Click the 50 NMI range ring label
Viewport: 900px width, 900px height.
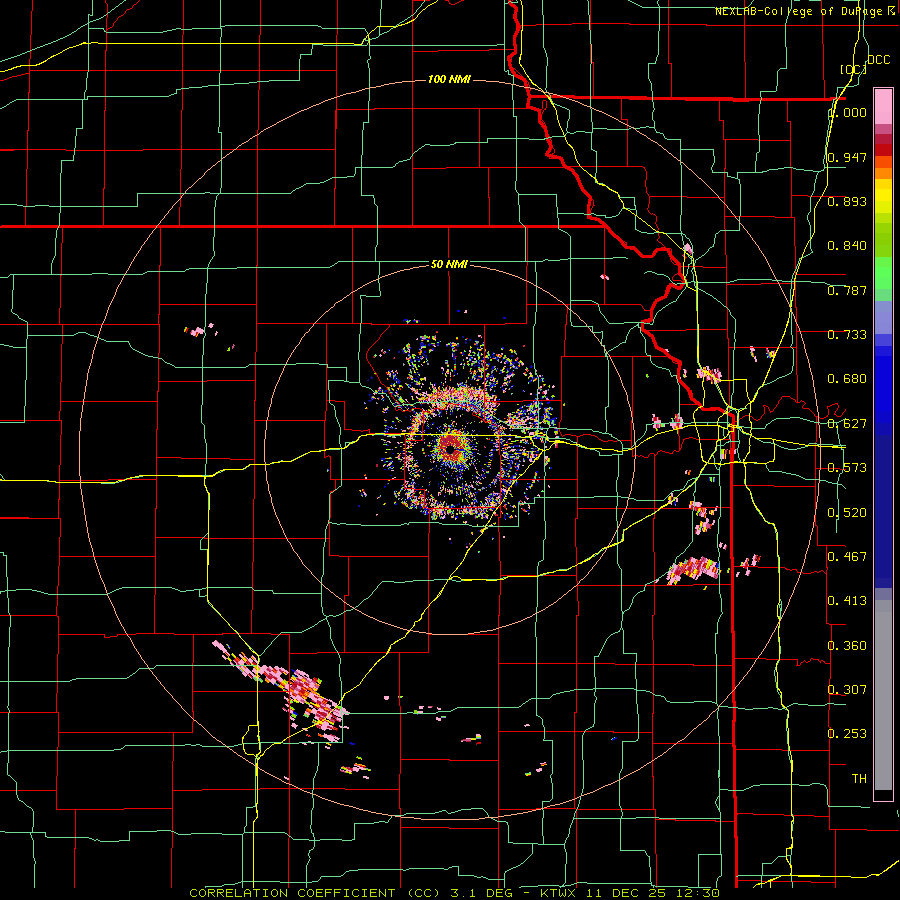pos(449,264)
